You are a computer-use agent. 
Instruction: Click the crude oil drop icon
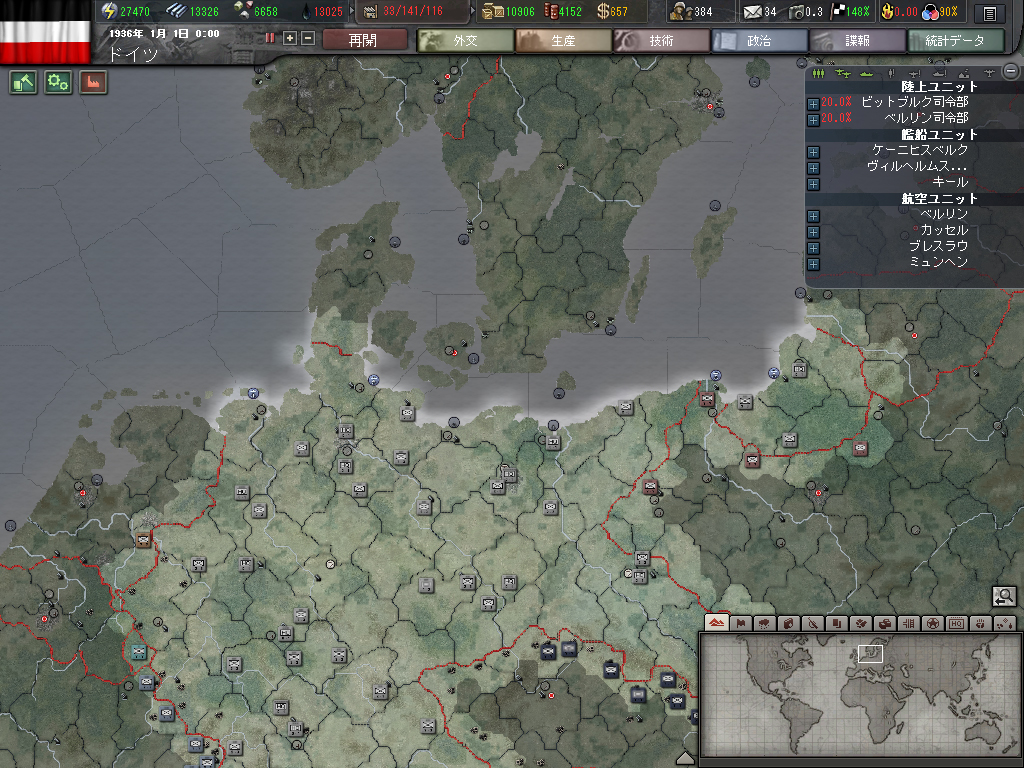point(306,11)
